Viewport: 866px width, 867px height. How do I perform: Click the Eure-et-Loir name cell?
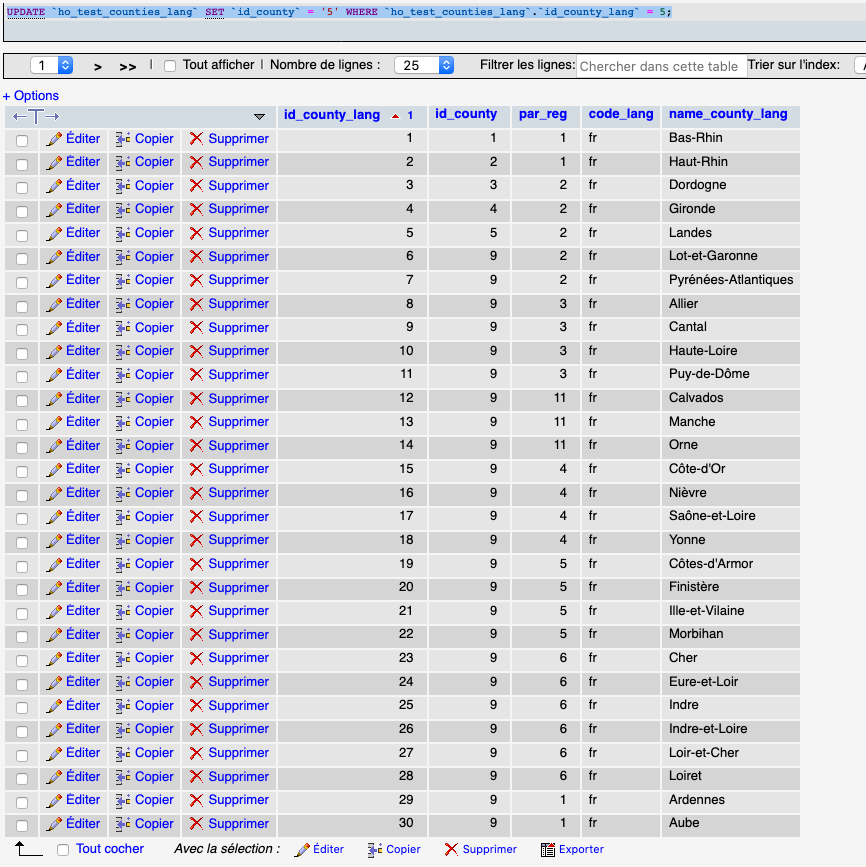tap(730, 682)
